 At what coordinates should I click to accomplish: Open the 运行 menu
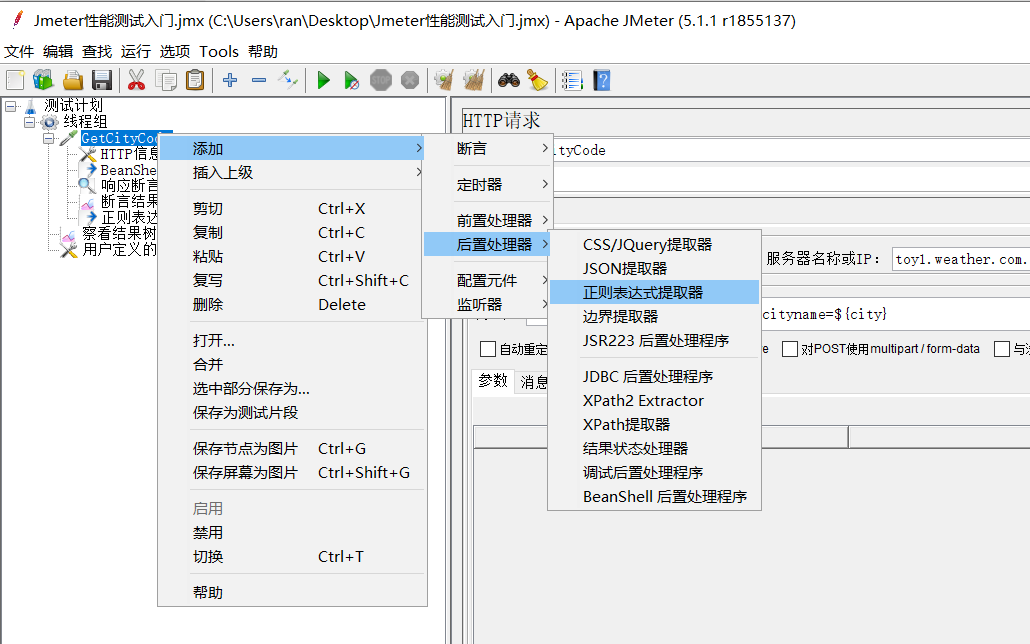(135, 51)
